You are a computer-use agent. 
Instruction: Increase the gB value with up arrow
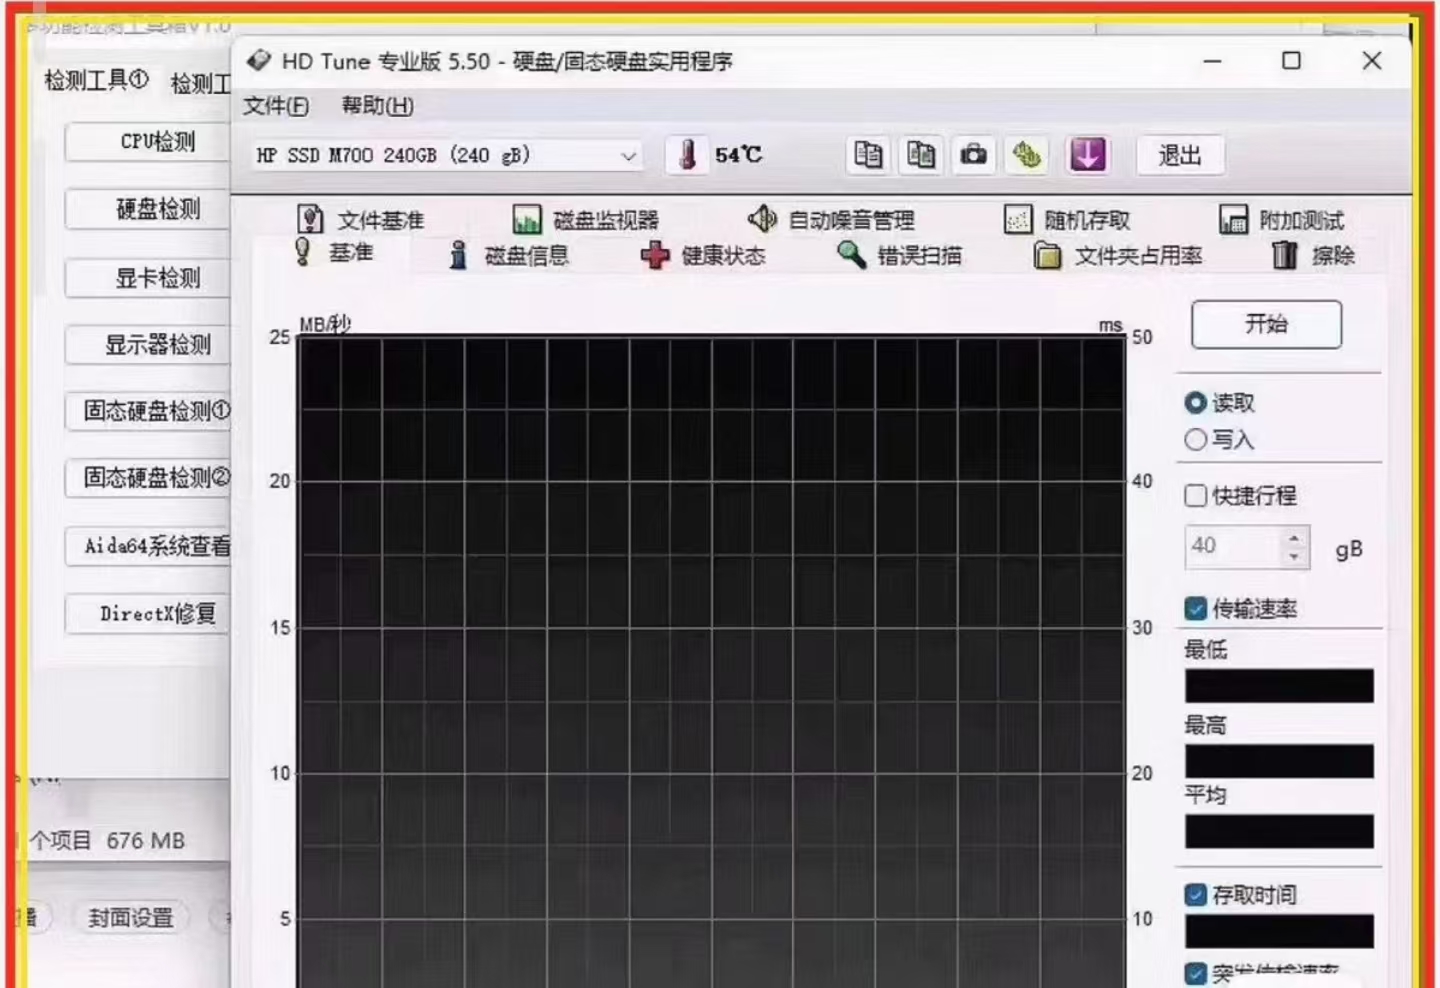pyautogui.click(x=1295, y=537)
